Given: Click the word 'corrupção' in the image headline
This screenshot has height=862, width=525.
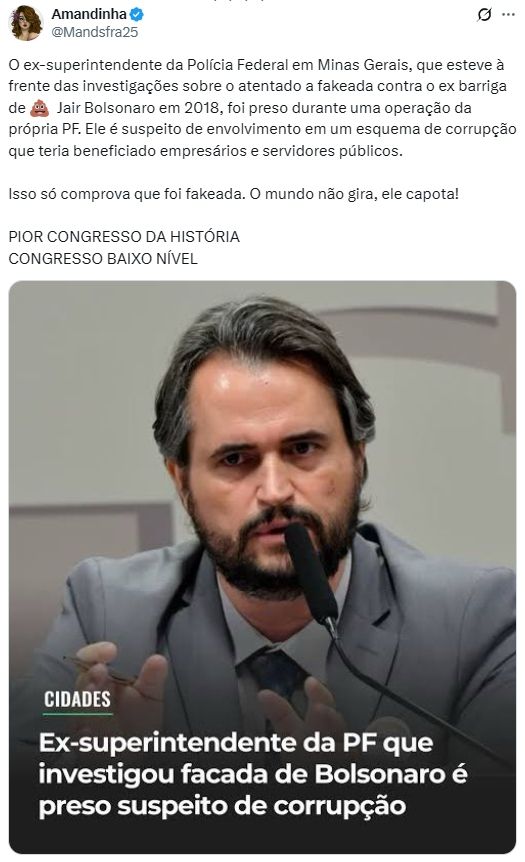Looking at the screenshot, I should coord(339,806).
